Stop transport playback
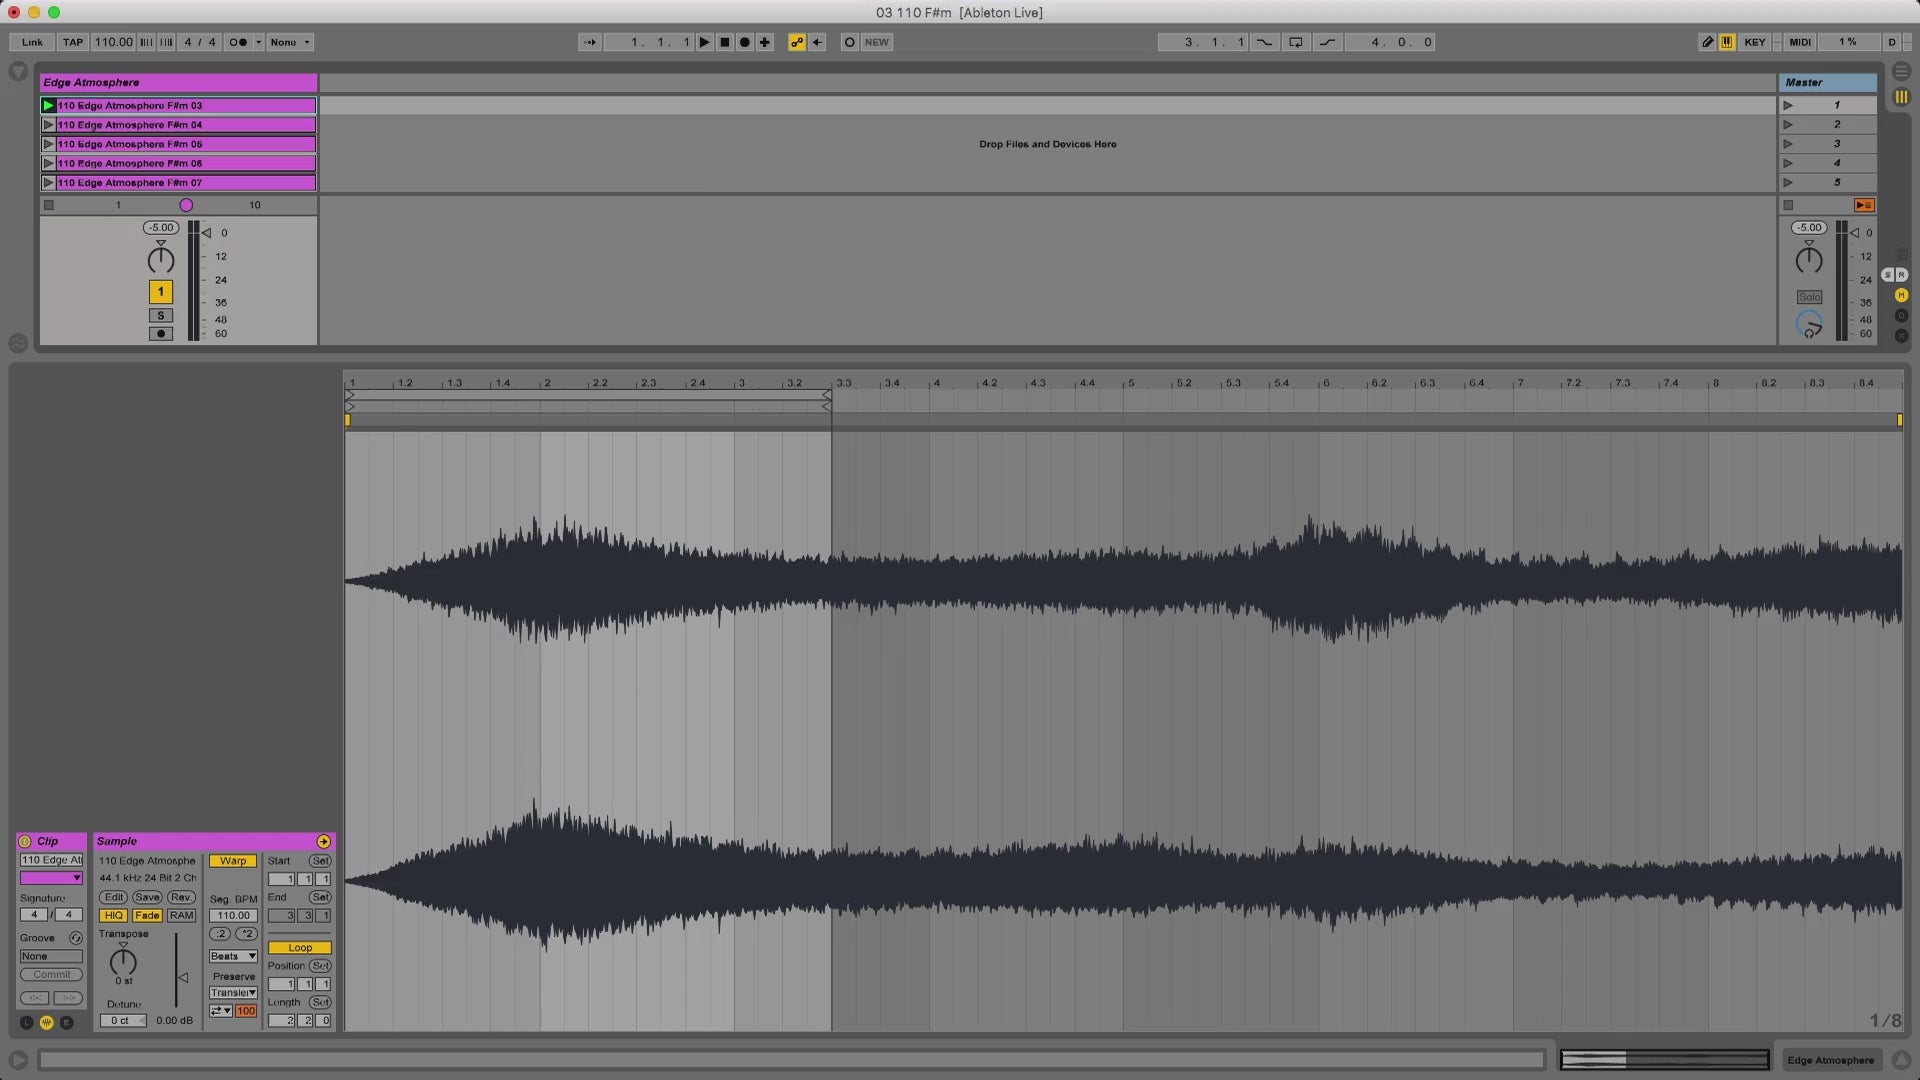Image resolution: width=1920 pixels, height=1080 pixels. 725,42
